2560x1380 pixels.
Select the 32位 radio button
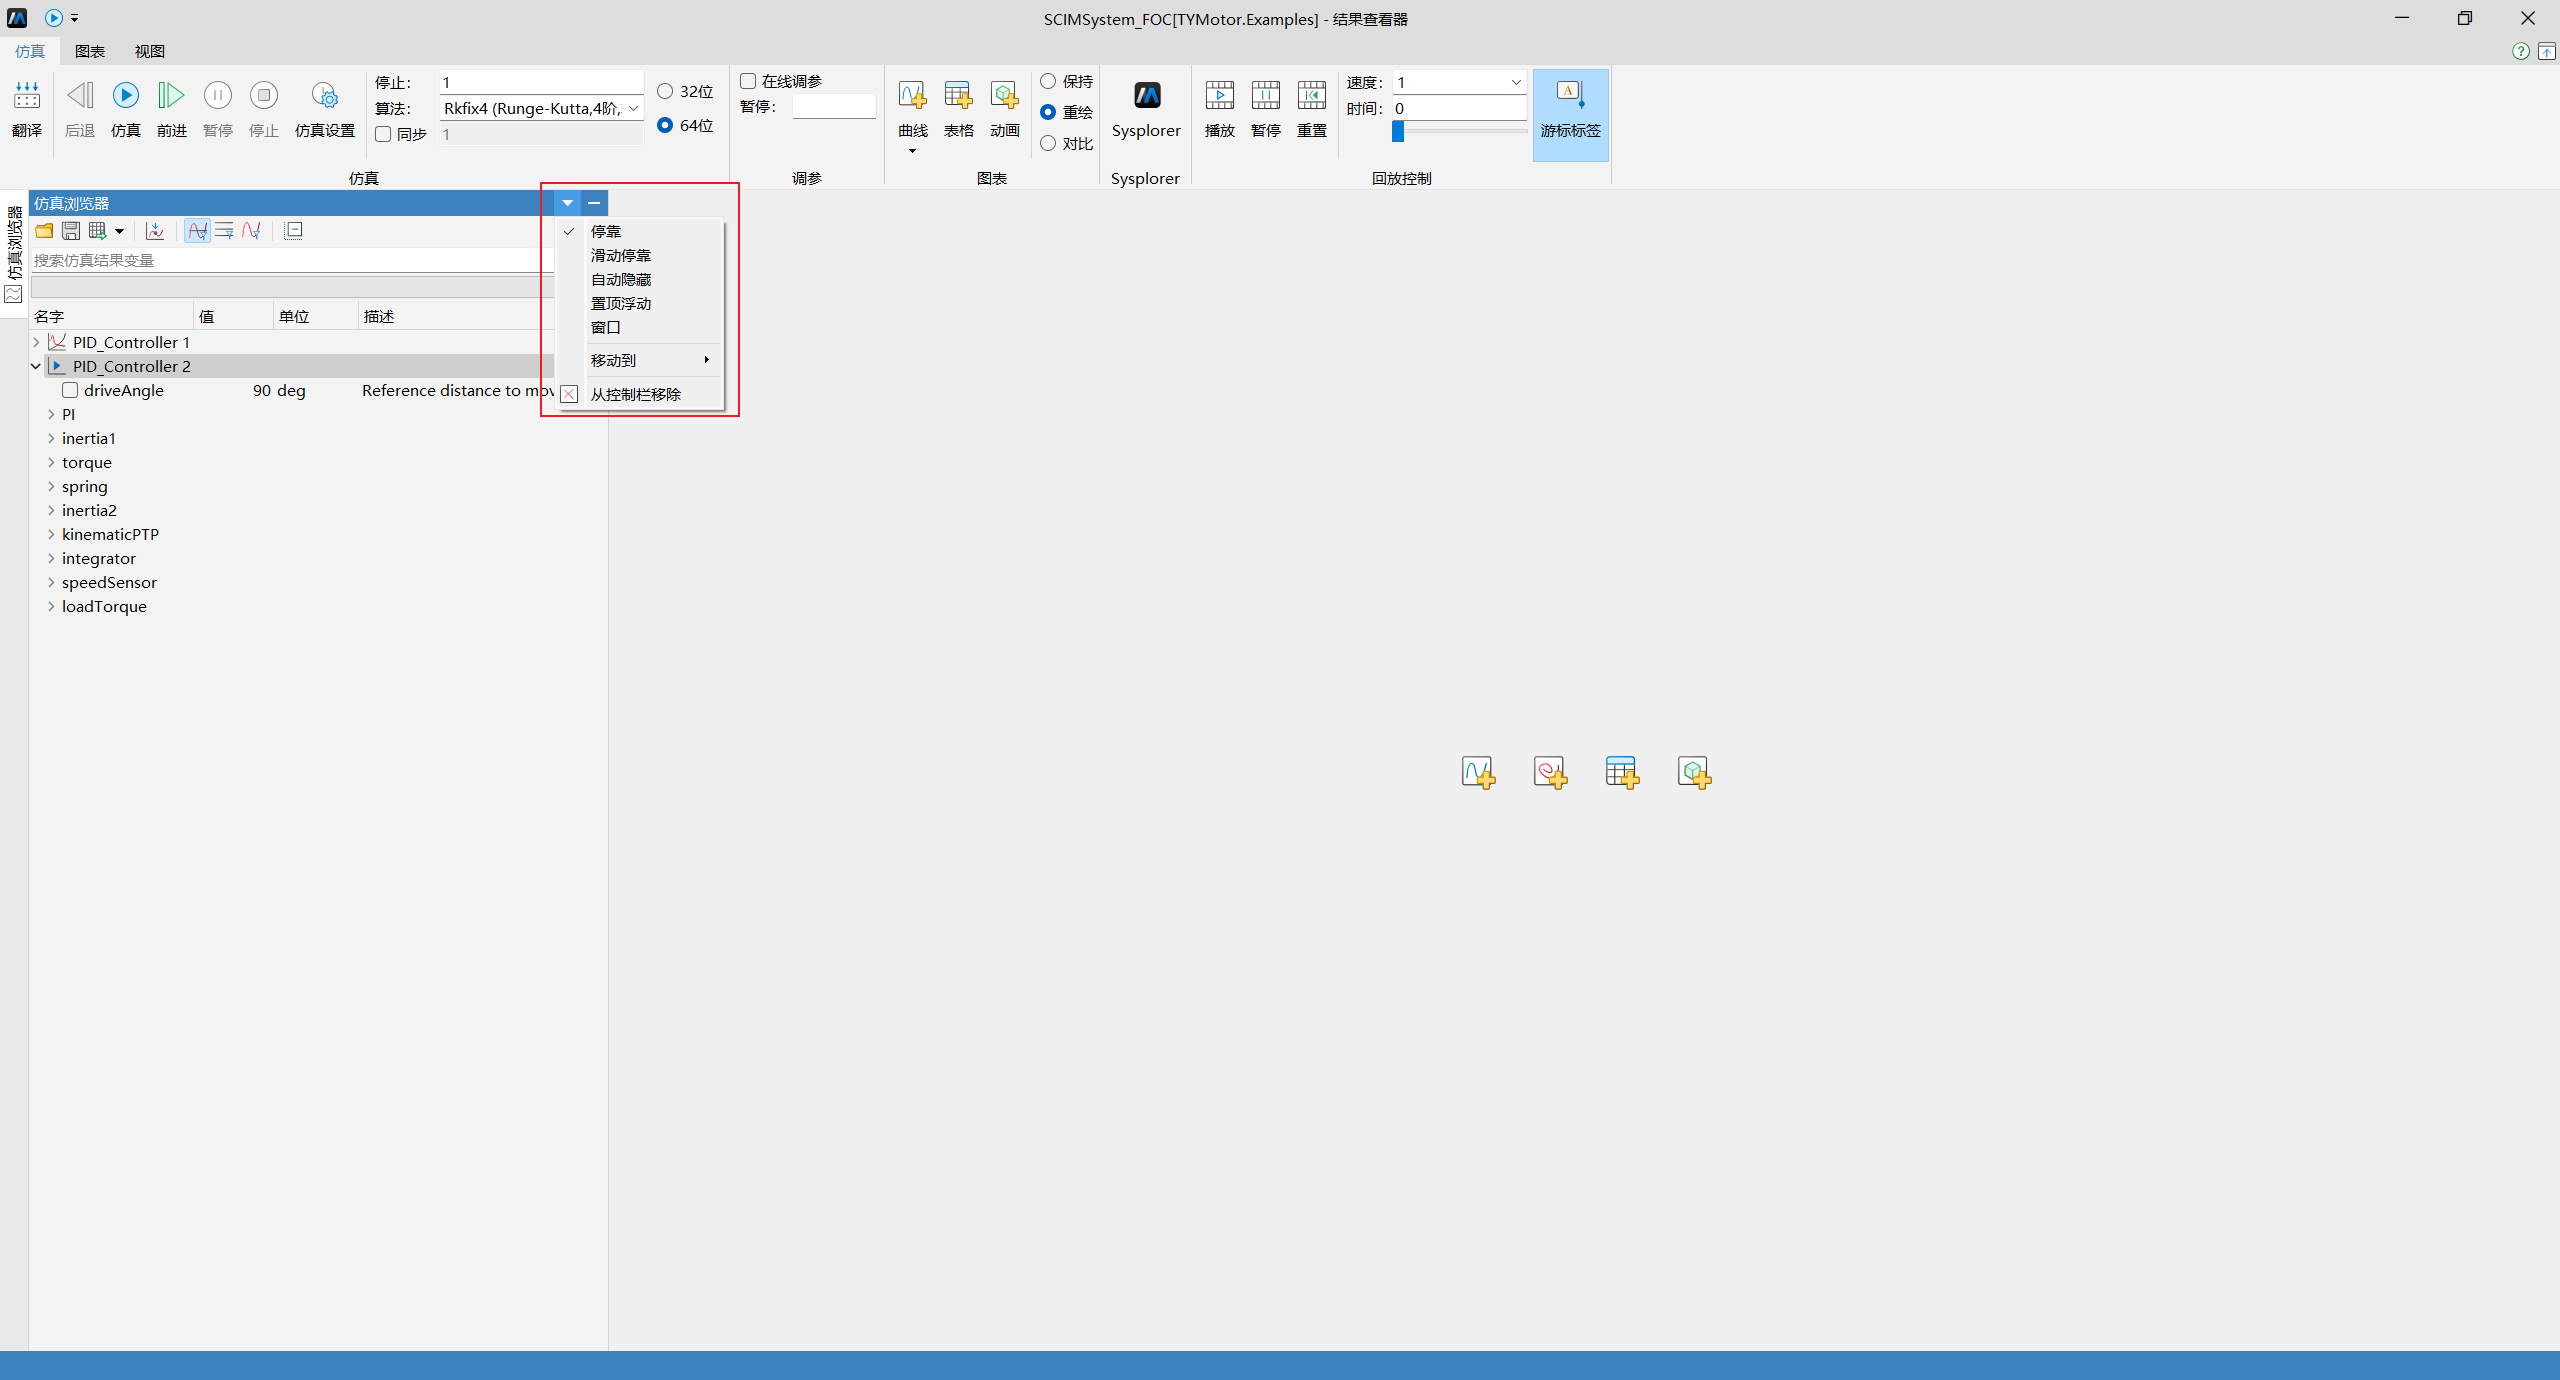[665, 91]
